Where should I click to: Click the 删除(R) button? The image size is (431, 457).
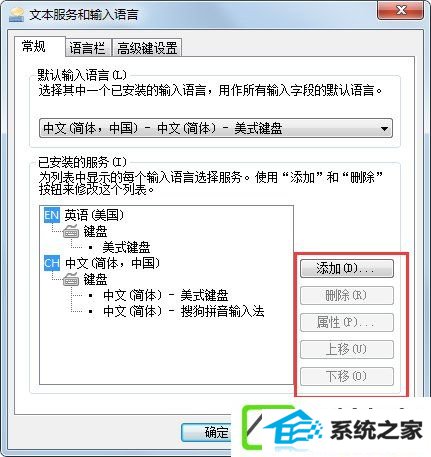click(x=347, y=296)
